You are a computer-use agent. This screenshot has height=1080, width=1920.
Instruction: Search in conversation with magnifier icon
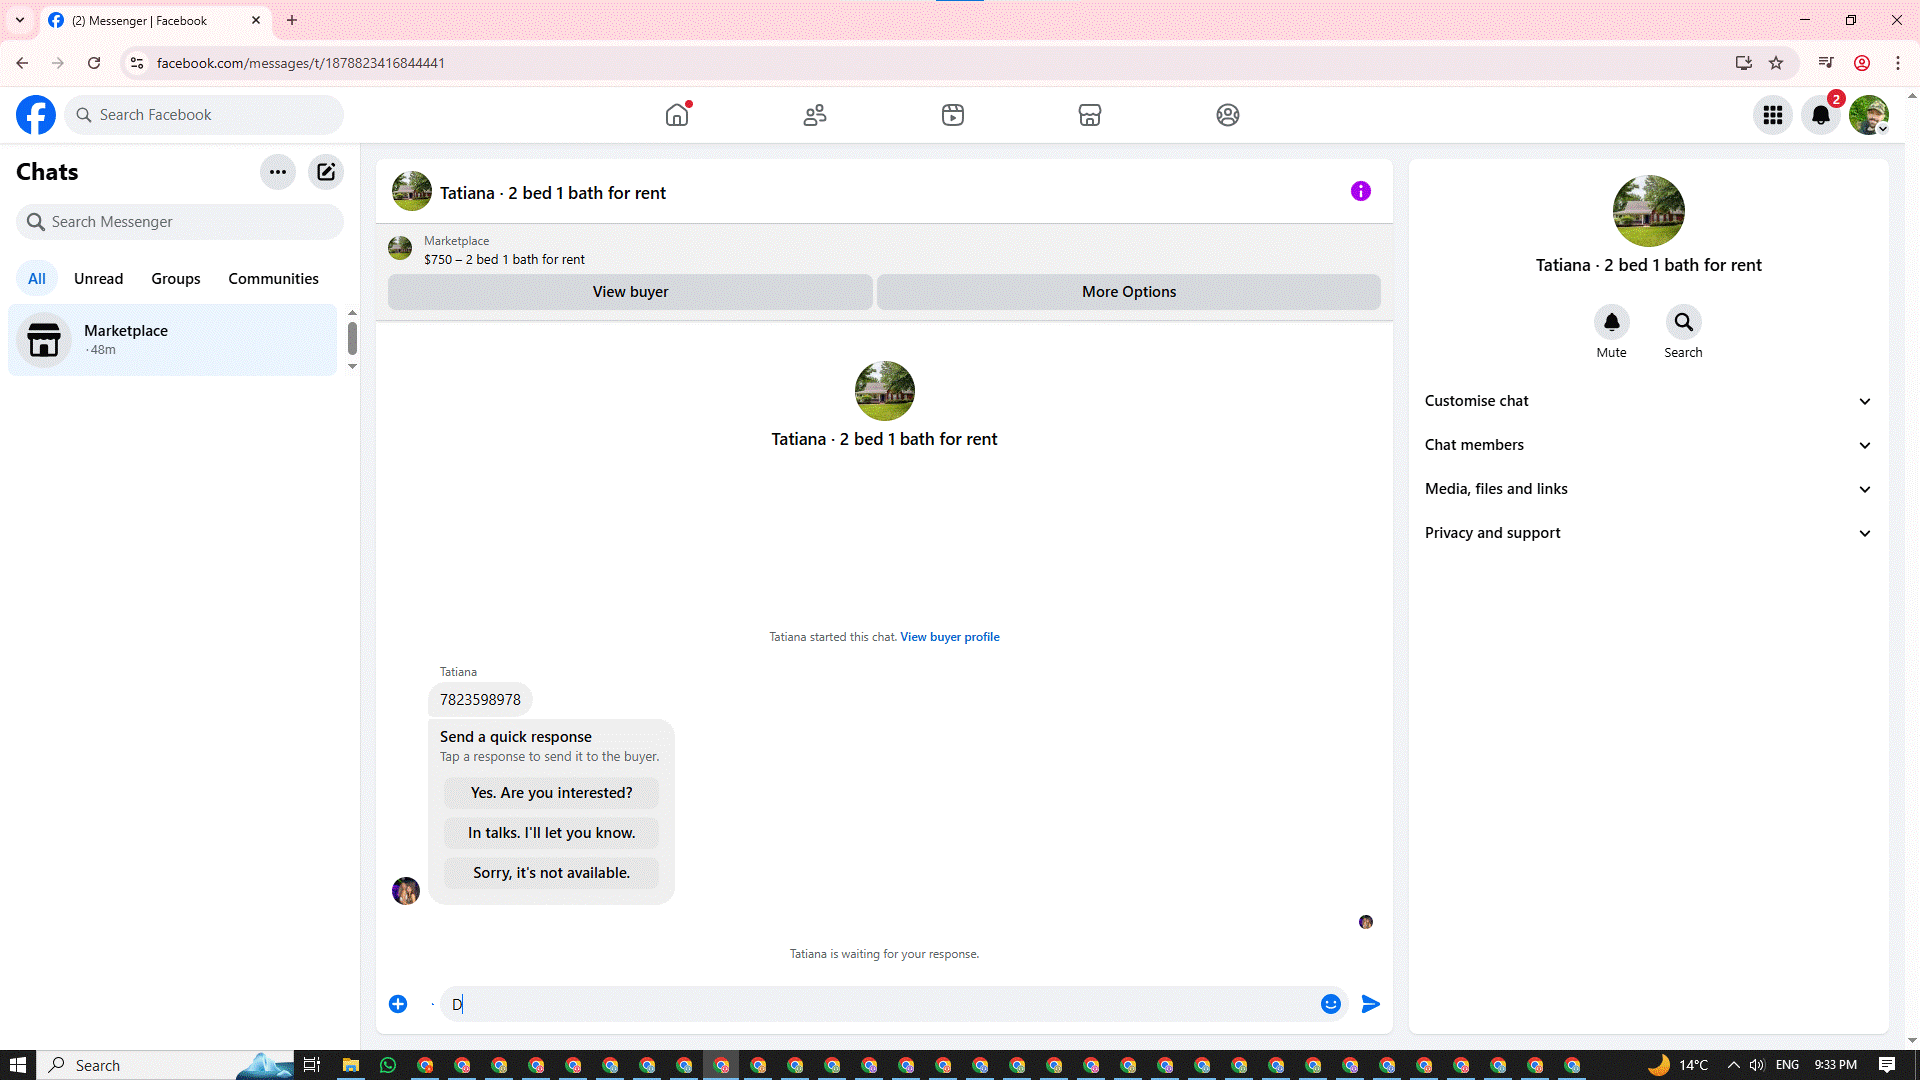click(1684, 322)
